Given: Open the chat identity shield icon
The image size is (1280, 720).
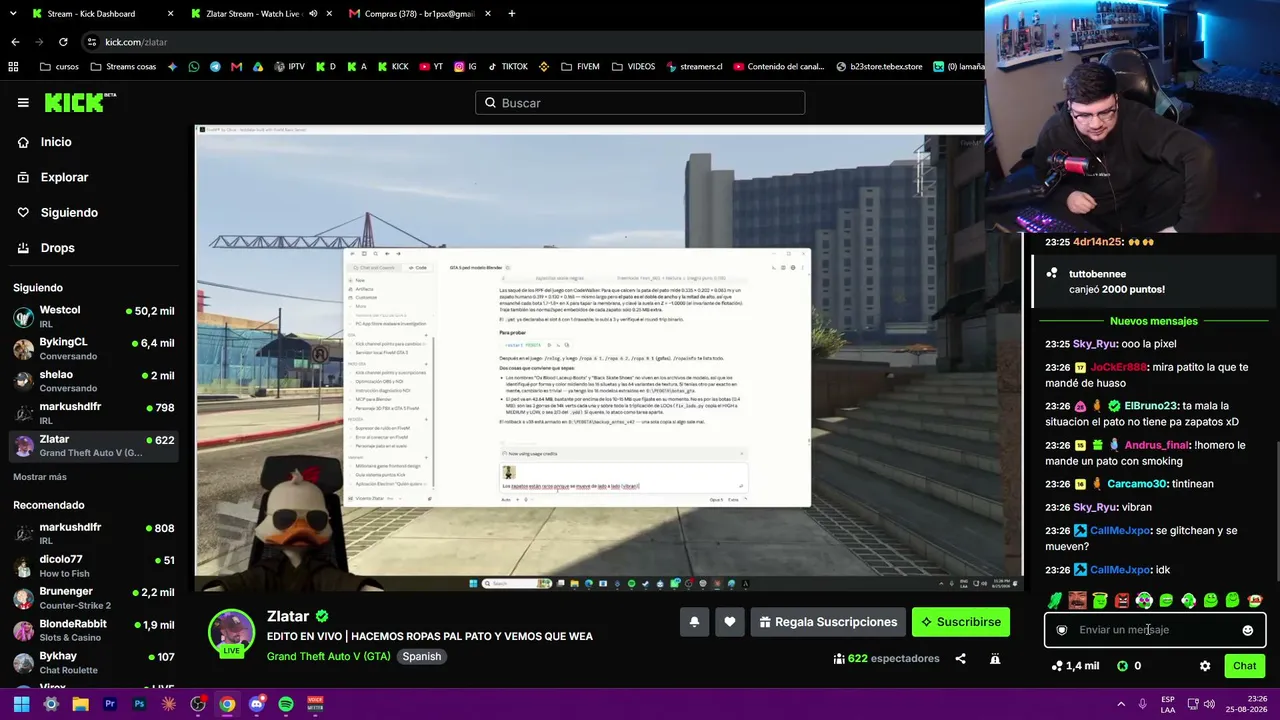Looking at the screenshot, I should click(1062, 630).
